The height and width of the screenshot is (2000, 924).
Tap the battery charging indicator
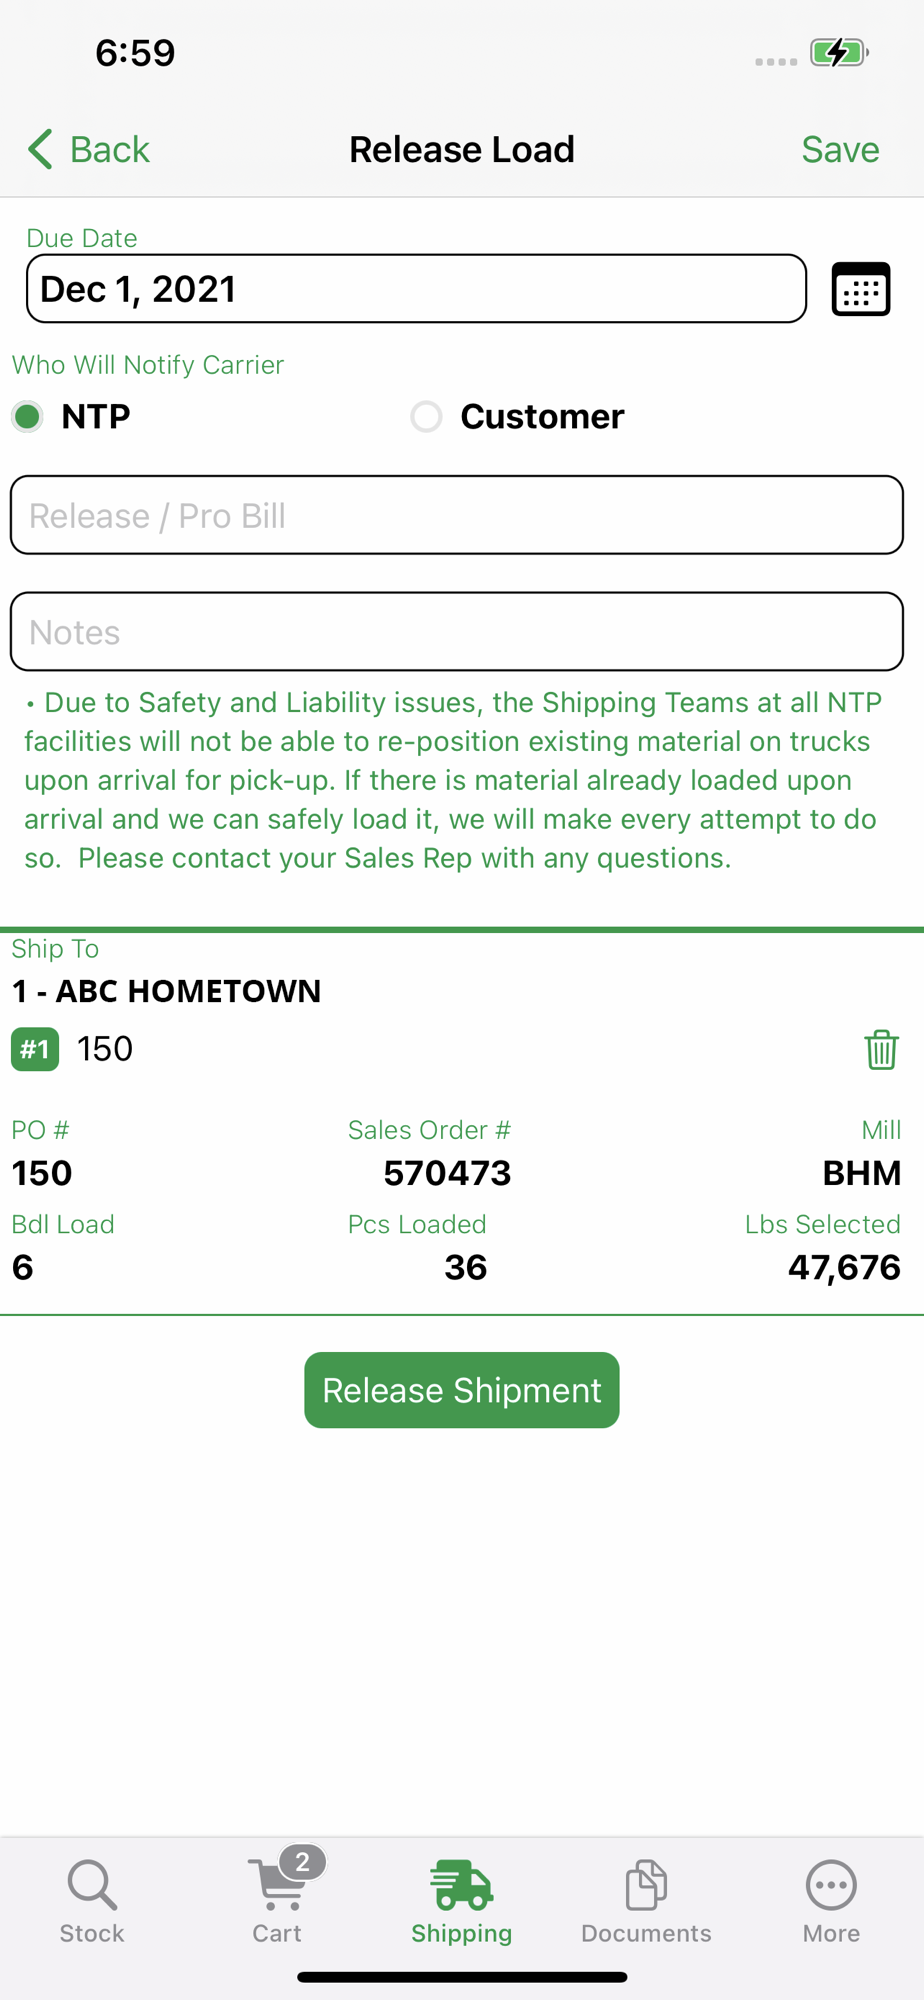coord(838,52)
